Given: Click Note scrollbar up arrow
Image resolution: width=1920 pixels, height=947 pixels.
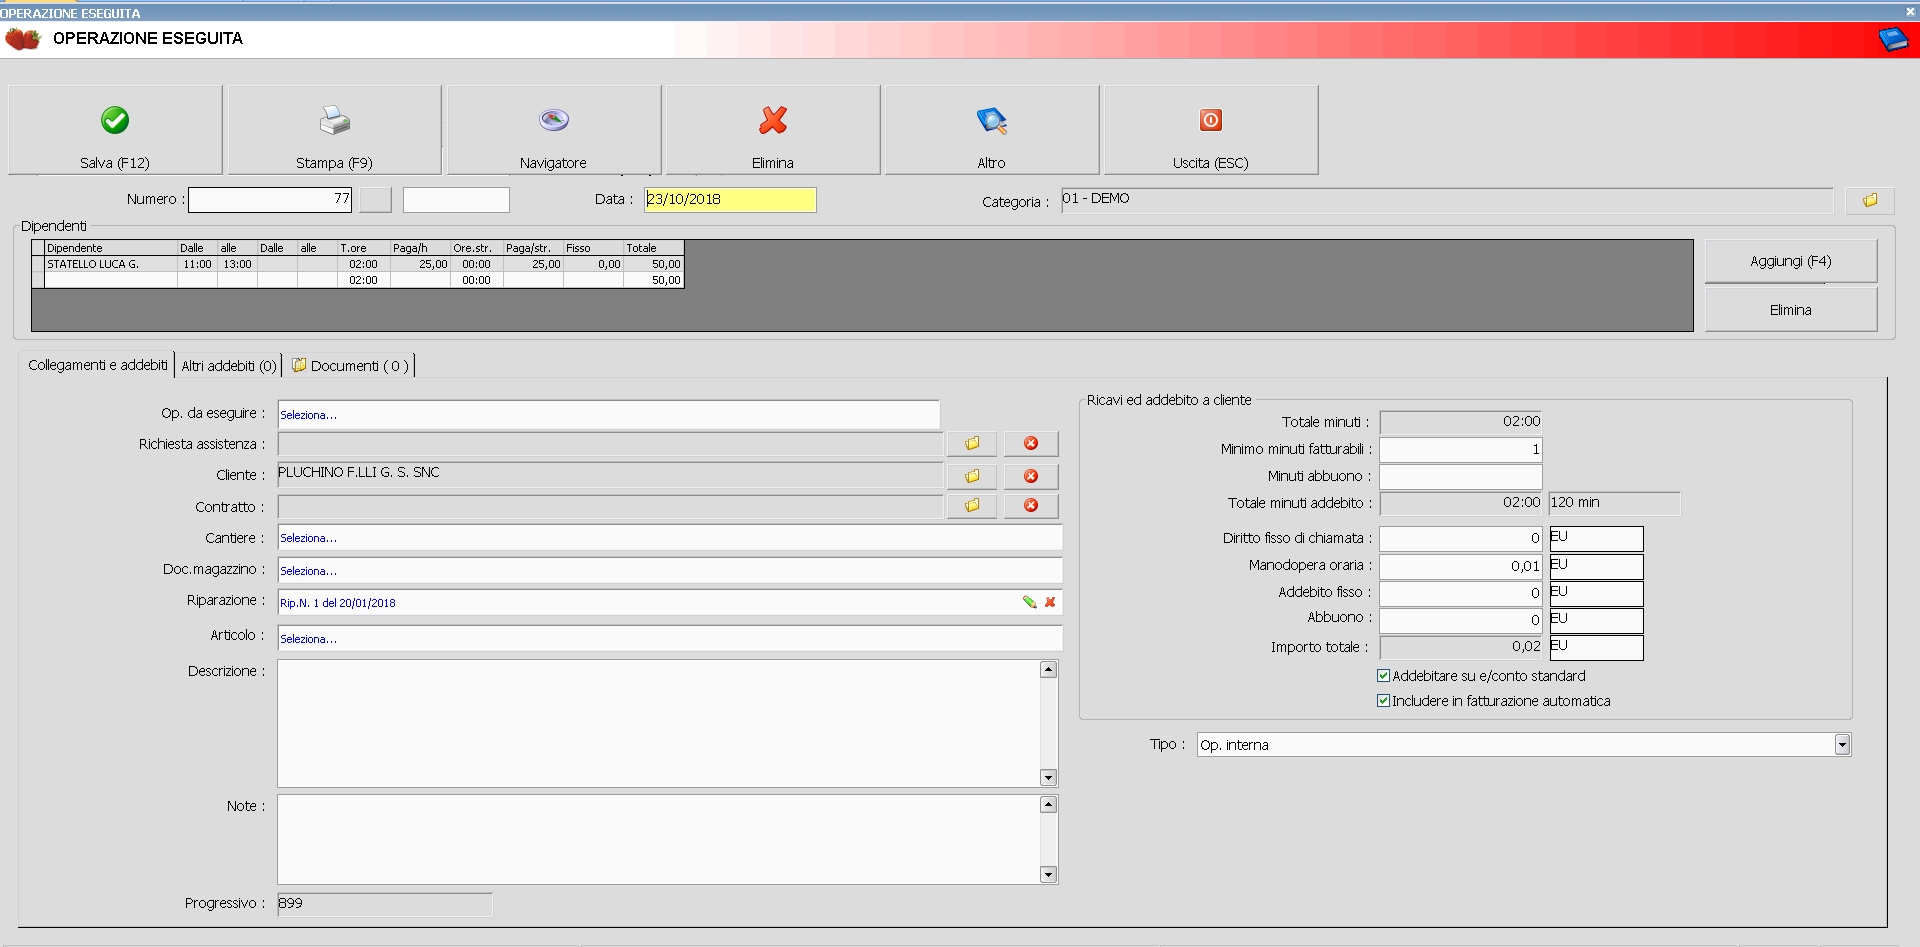Looking at the screenshot, I should pyautogui.click(x=1048, y=805).
